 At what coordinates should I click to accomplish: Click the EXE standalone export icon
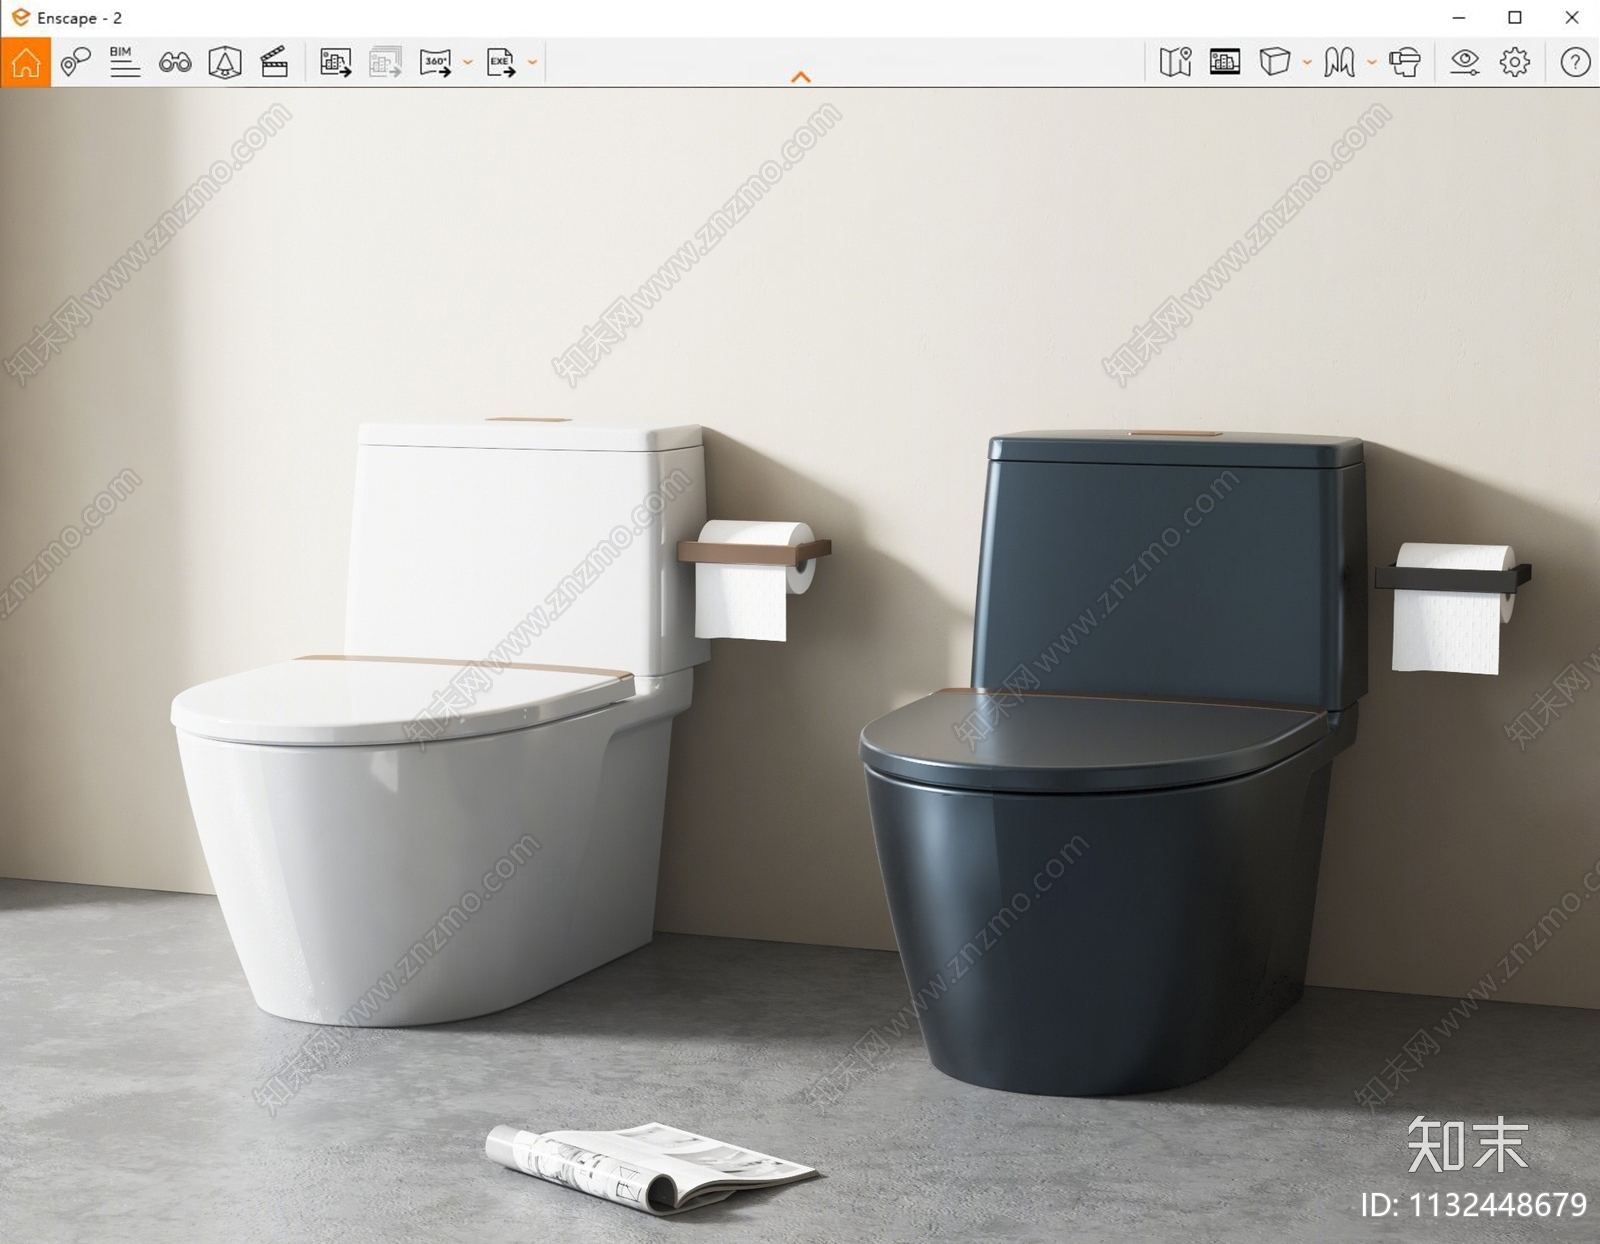pyautogui.click(x=501, y=62)
